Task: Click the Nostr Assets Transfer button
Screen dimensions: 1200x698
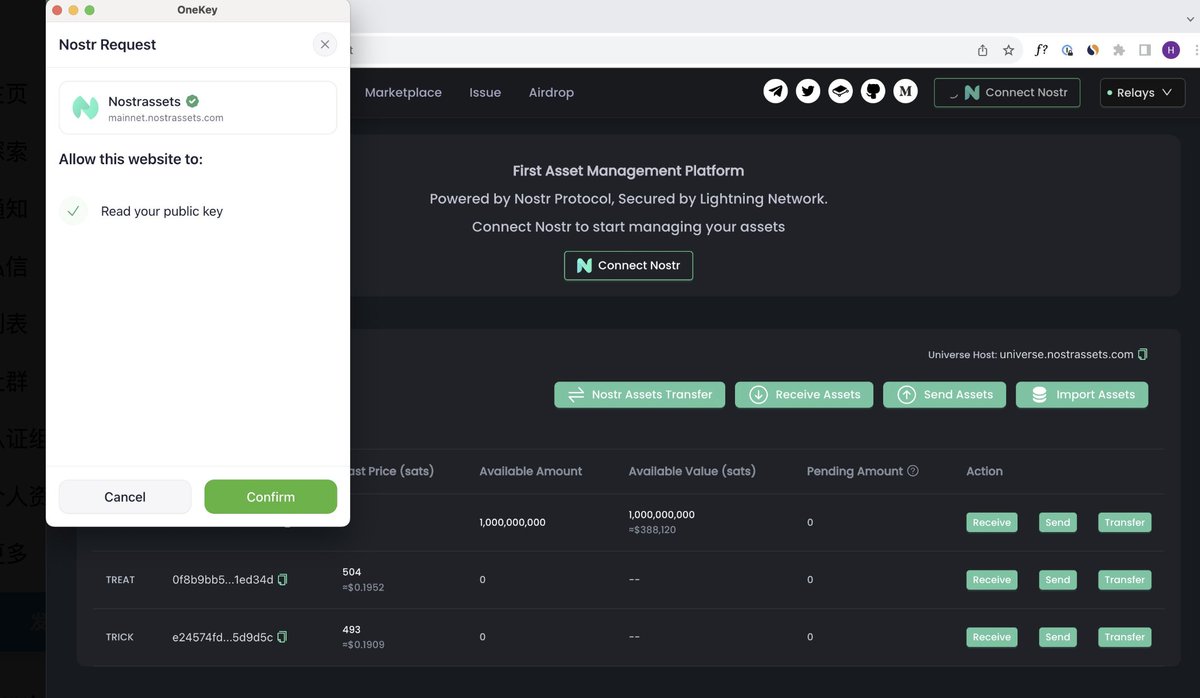Action: (x=640, y=395)
